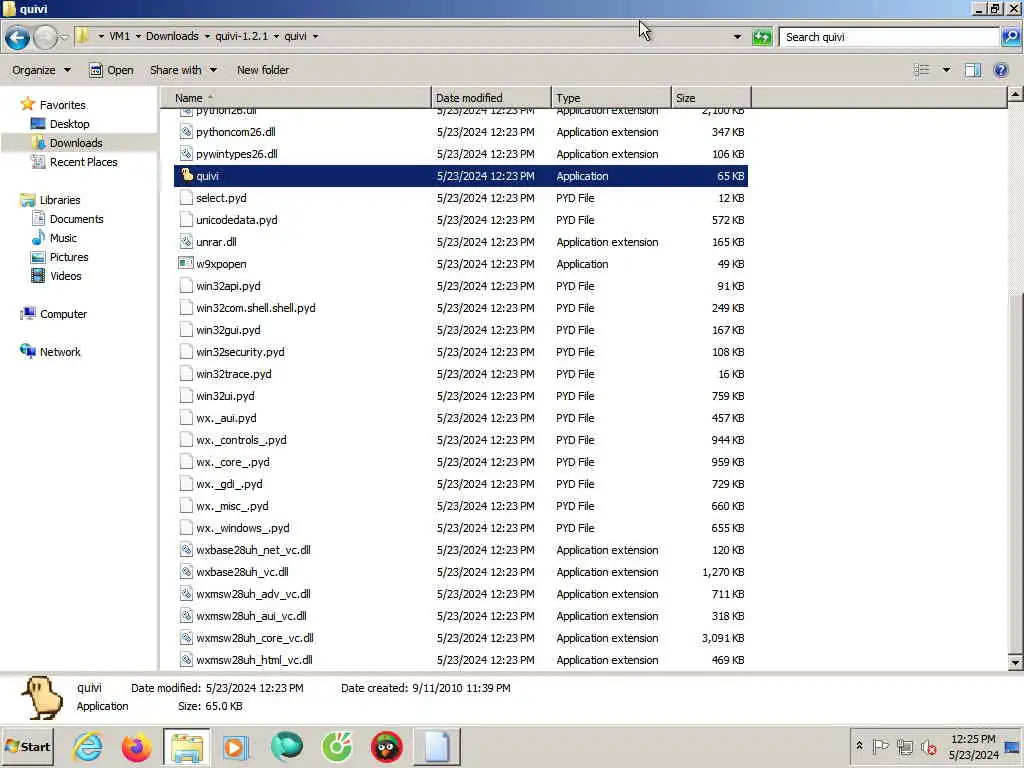Click the muted volume tray icon
1024x768 pixels.
(928, 746)
